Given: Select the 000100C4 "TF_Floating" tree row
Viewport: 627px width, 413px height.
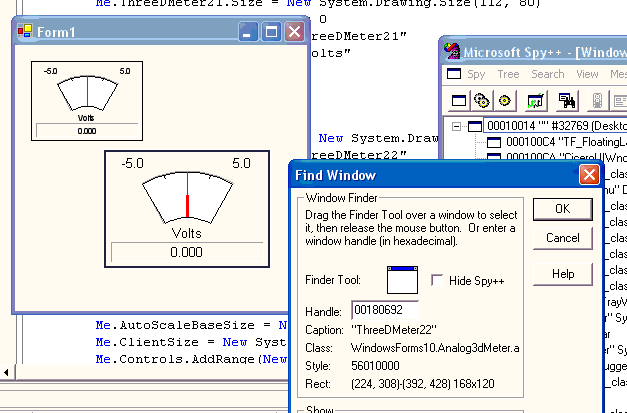Looking at the screenshot, I should coord(566,142).
